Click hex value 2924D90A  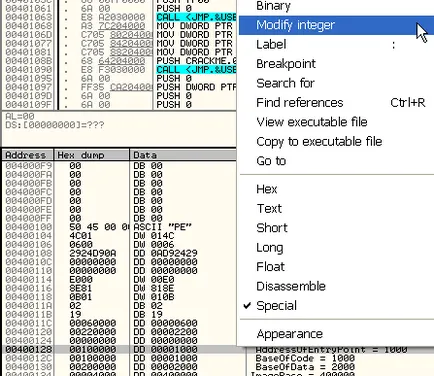[93, 253]
